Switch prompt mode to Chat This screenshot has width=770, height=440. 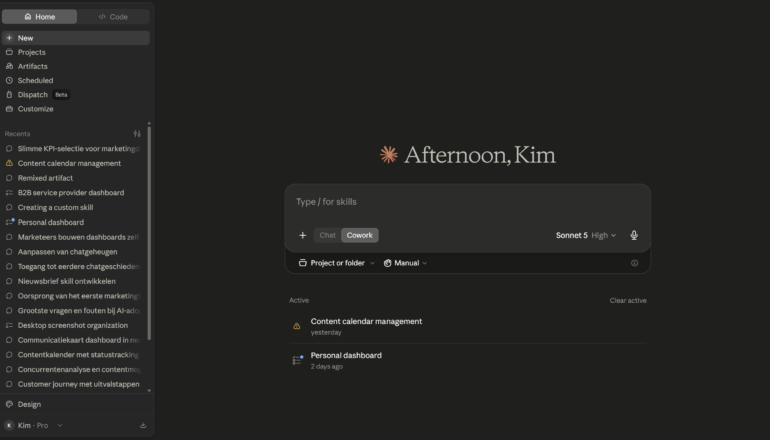(328, 235)
